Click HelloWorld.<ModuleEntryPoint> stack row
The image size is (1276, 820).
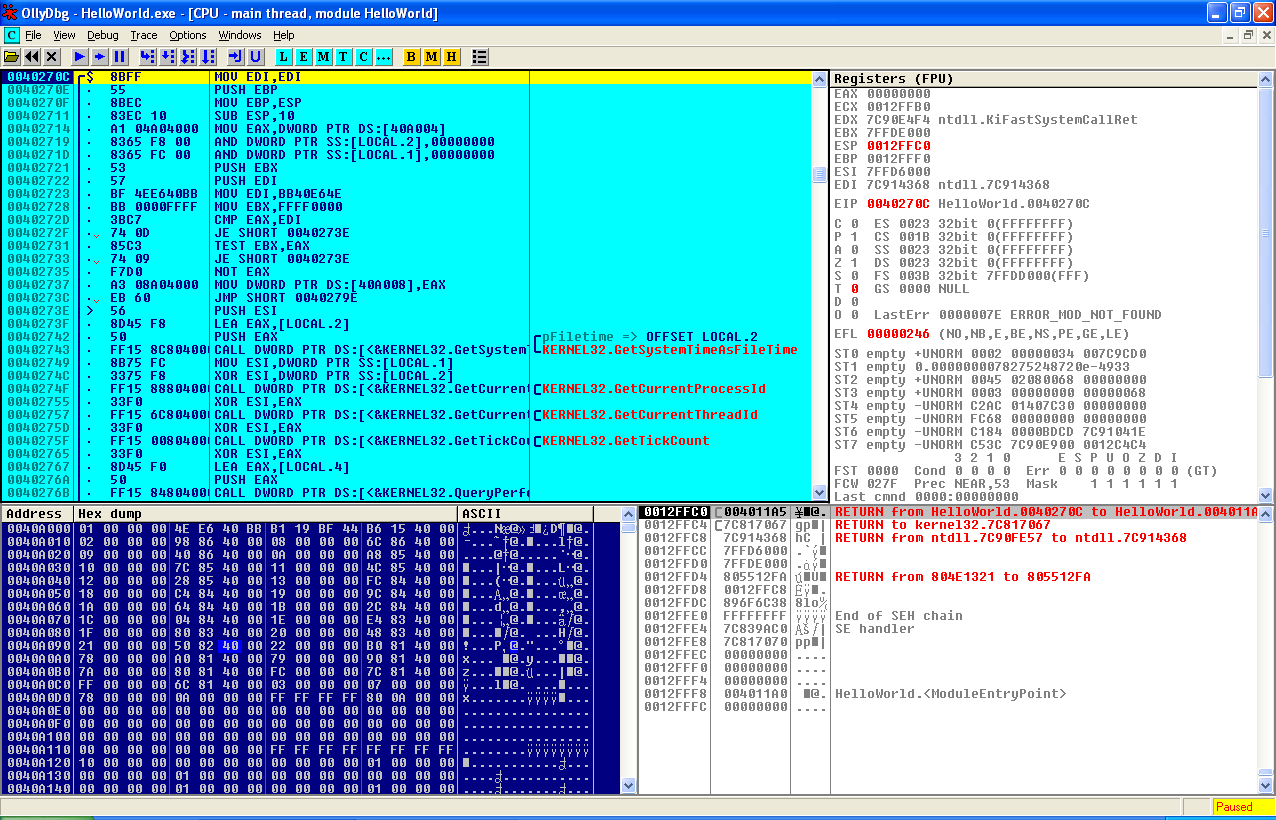[951, 694]
